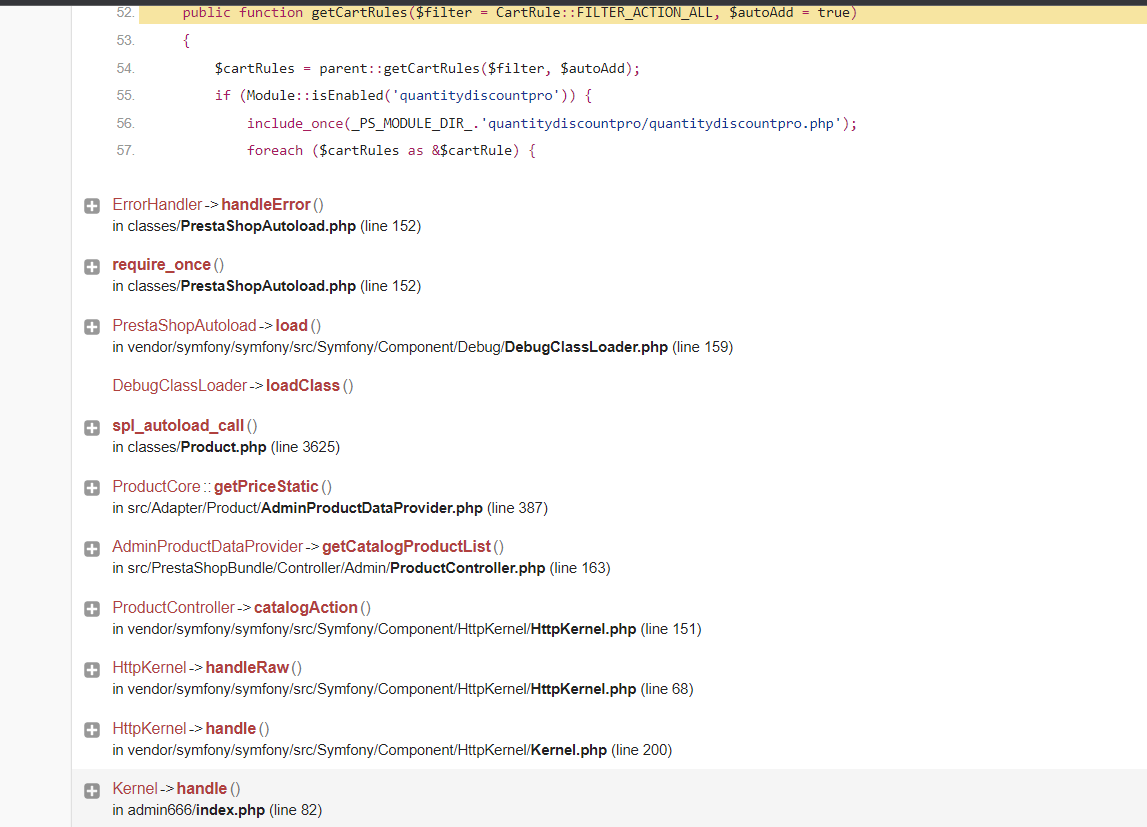Viewport: 1147px width, 827px height.
Task: Click the line number 53
Action: (125, 40)
